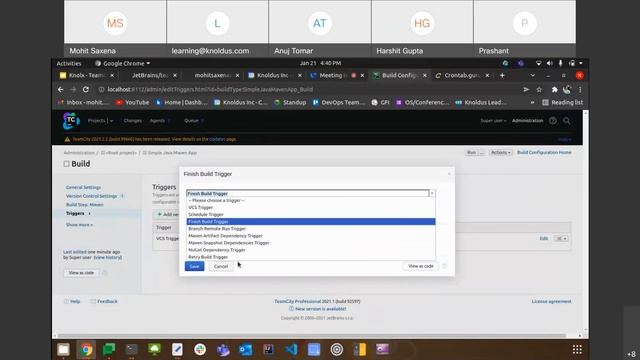Viewport: 640px width, 360px height.
Task: Open the Actions dropdown button
Action: click(x=500, y=153)
